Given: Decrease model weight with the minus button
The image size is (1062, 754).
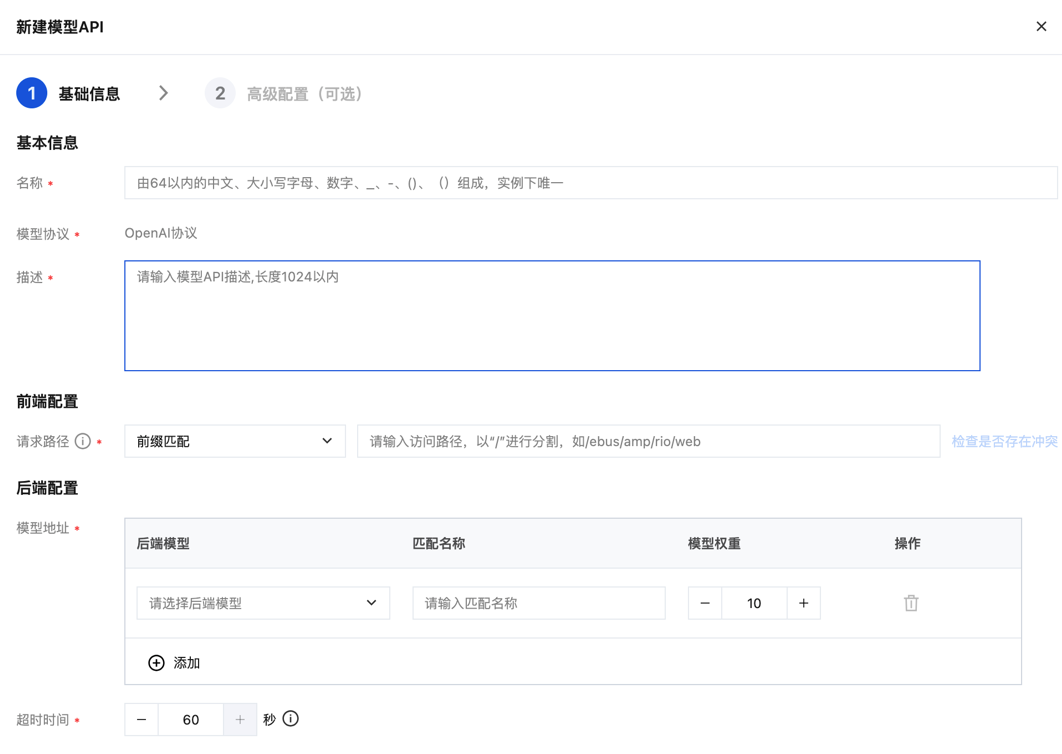Looking at the screenshot, I should [x=705, y=603].
